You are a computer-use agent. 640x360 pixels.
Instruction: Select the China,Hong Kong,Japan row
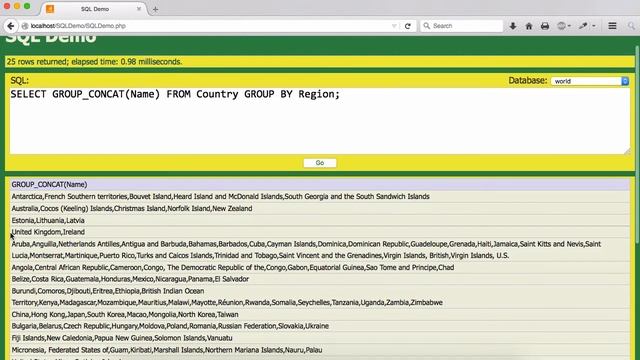[x=320, y=314]
